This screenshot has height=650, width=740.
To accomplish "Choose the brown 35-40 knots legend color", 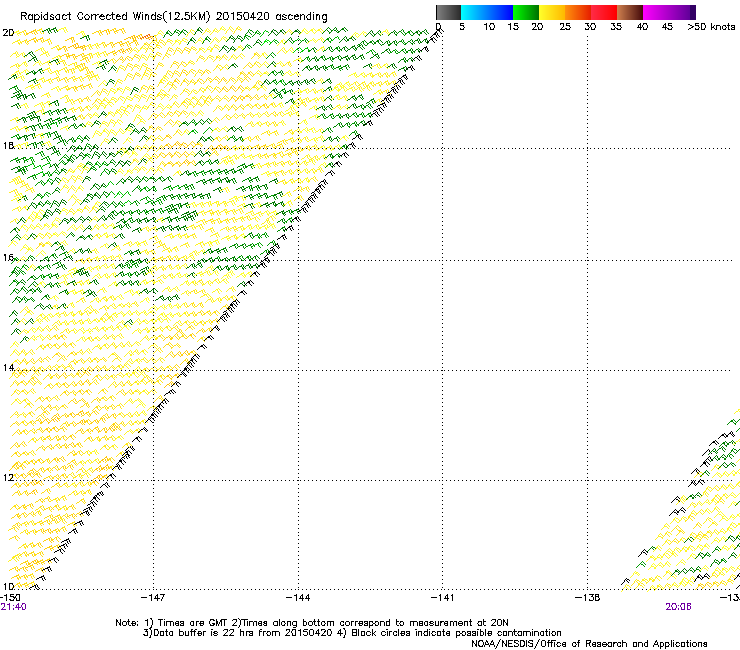I will [x=630, y=12].
